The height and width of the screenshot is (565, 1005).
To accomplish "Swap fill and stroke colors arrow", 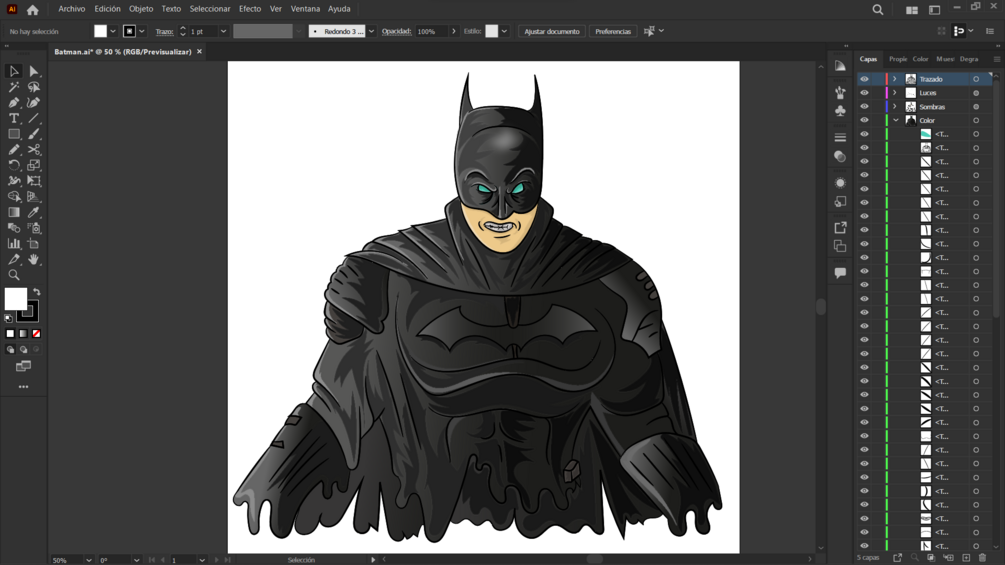I will tap(36, 292).
